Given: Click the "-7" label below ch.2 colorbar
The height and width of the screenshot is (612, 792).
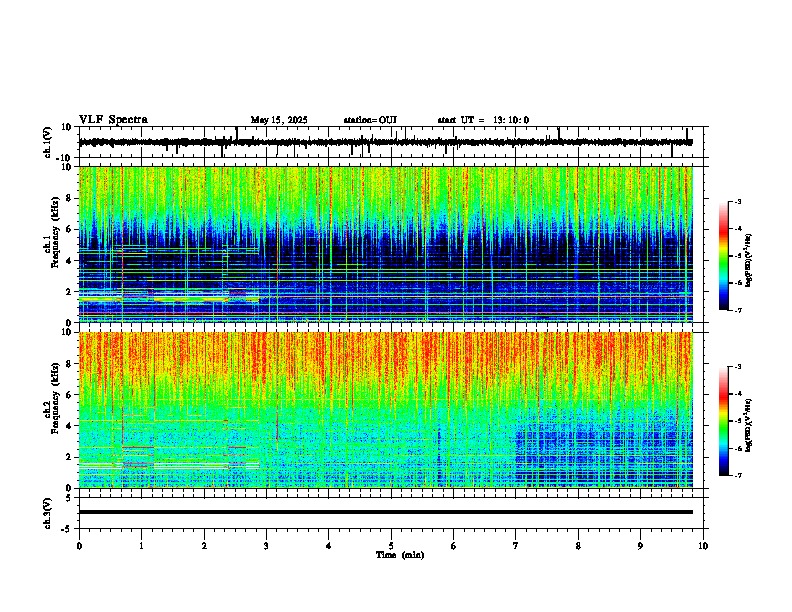Looking at the screenshot, I should (x=737, y=475).
